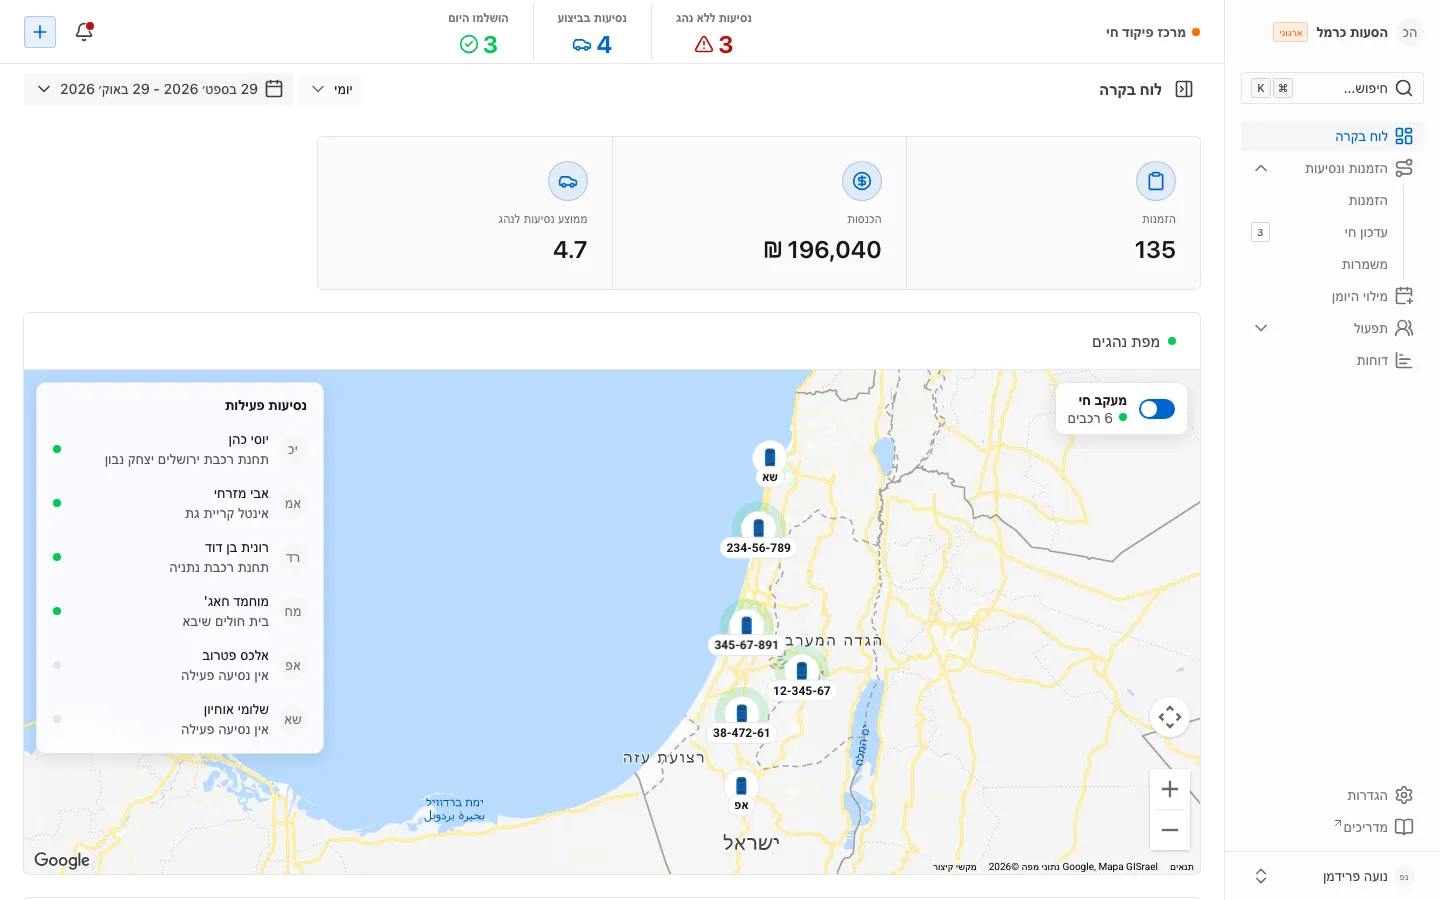Click the dollar icon above הכנסות
Screen dimensions: 1440x900
[862, 181]
